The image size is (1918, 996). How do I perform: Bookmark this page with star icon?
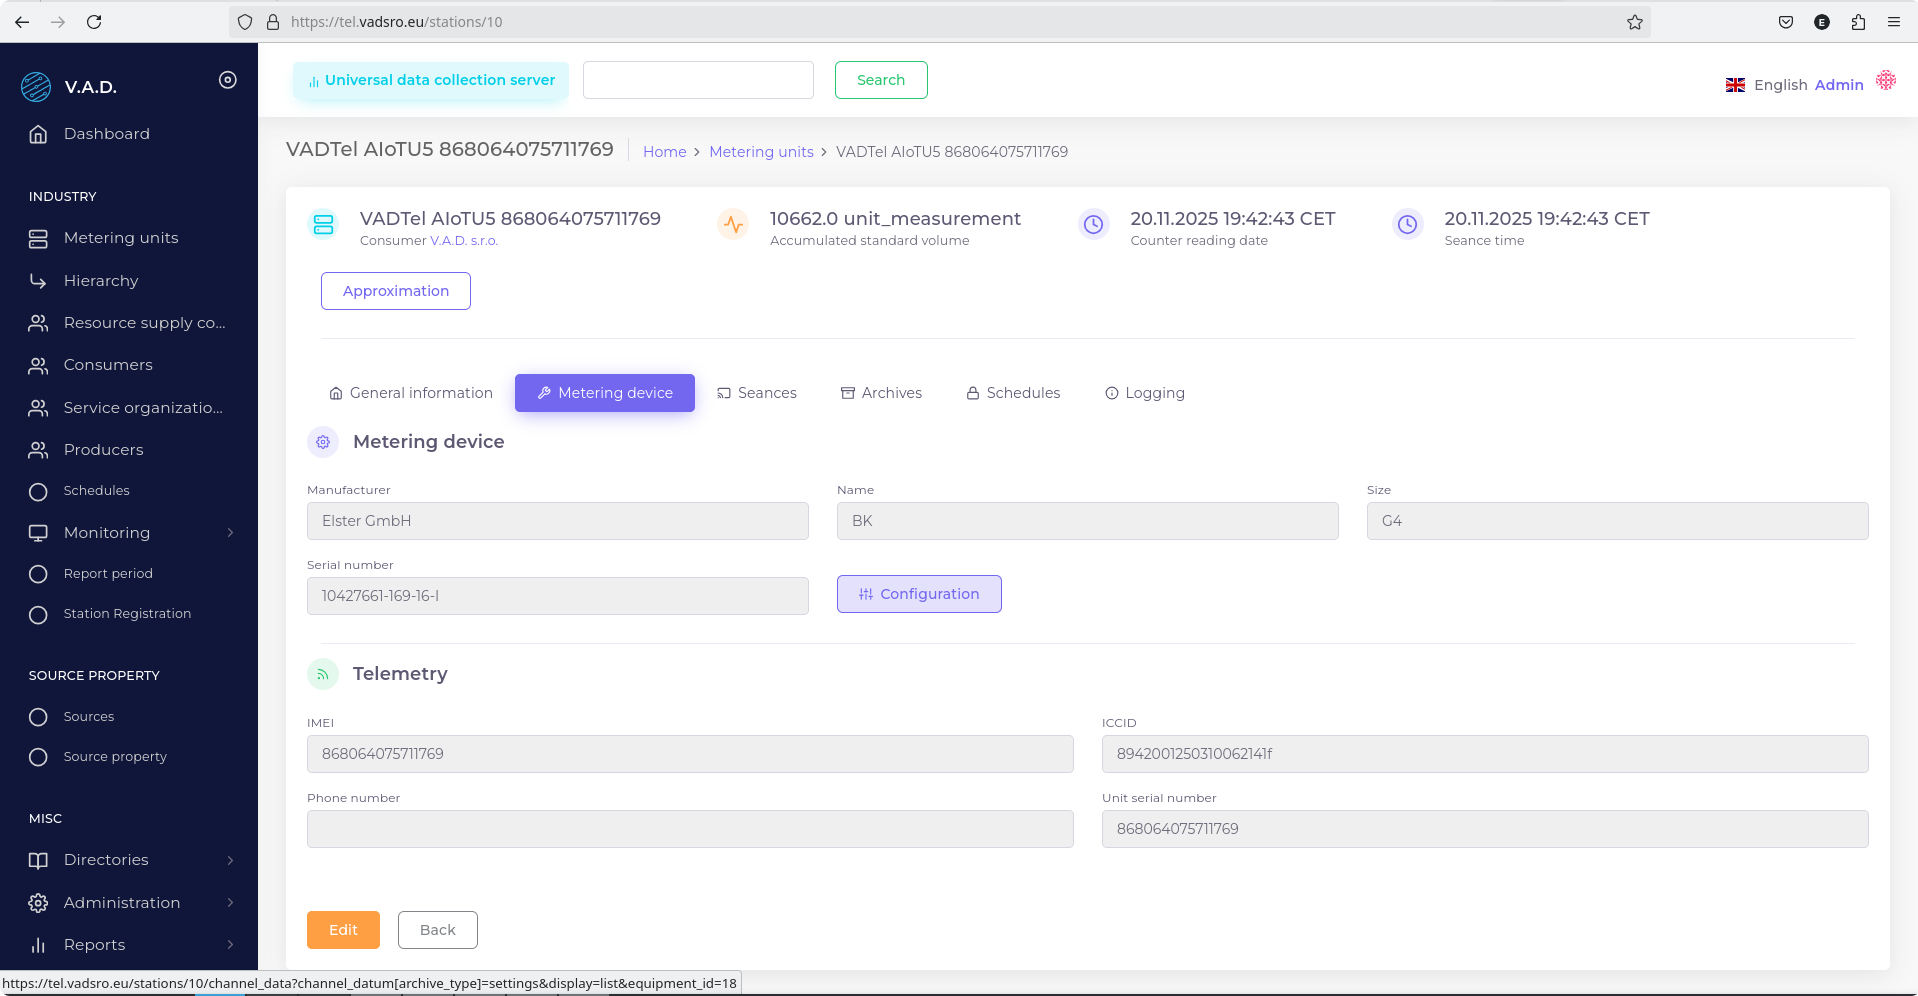[x=1634, y=22]
